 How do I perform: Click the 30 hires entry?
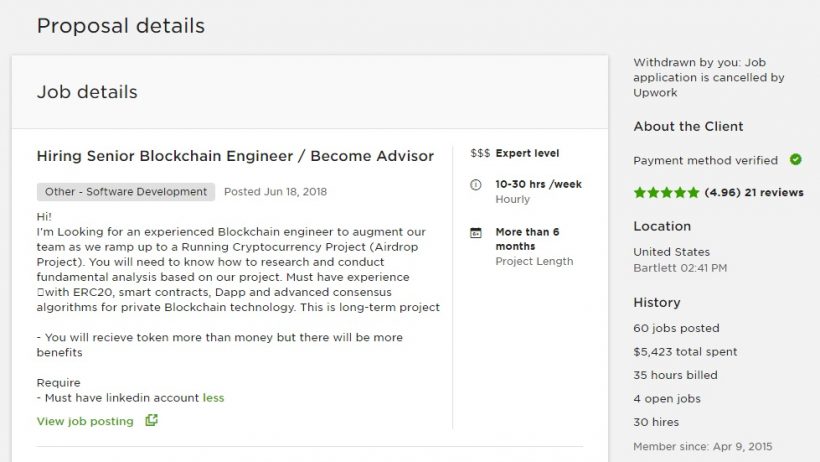point(654,422)
